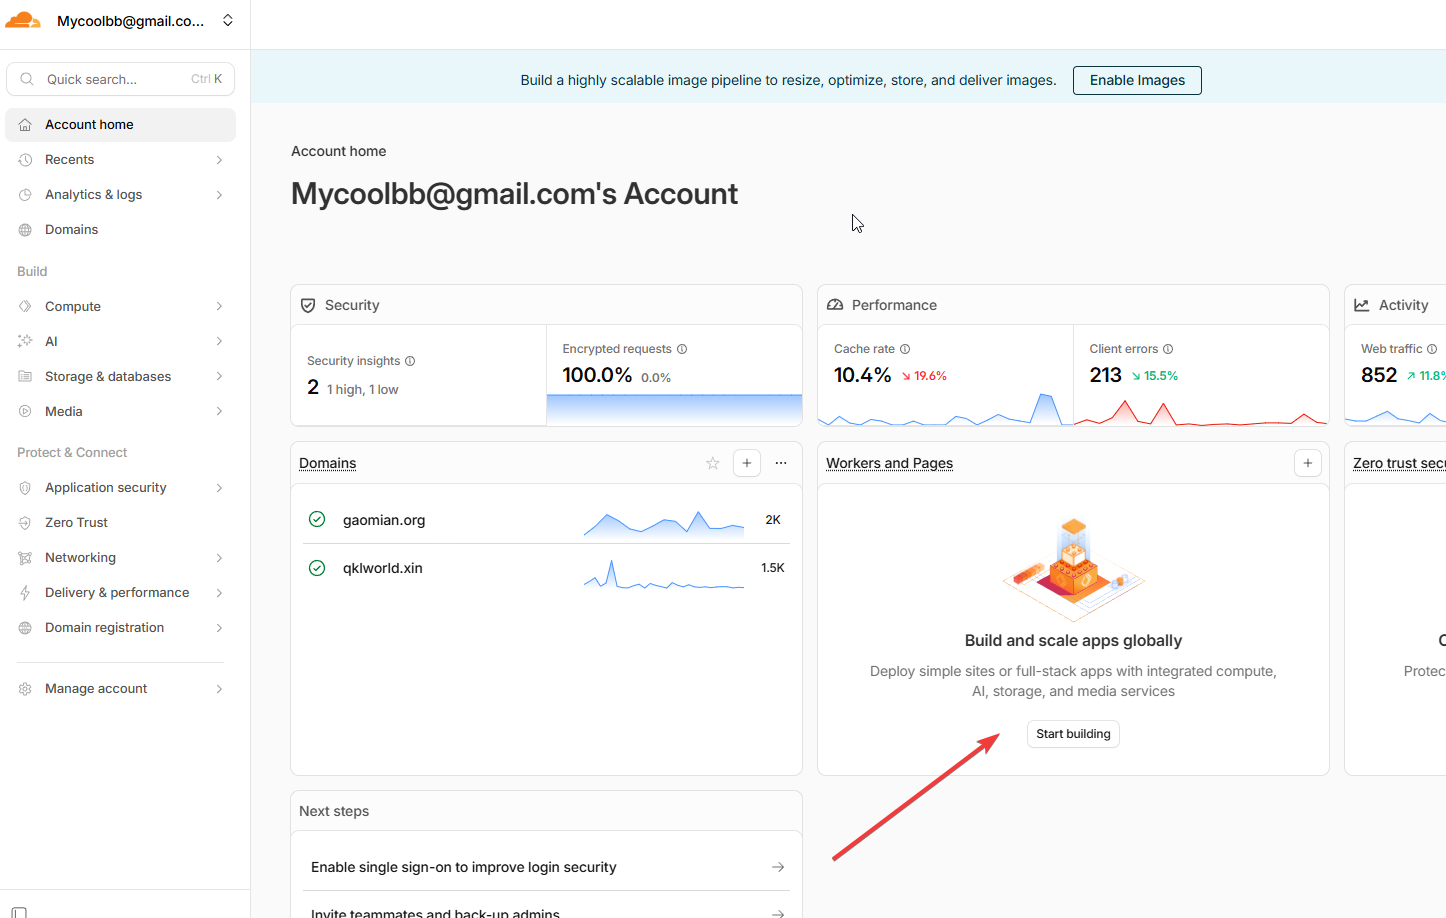Expand Storage & databases menu
The width and height of the screenshot is (1446, 918).
pos(219,377)
